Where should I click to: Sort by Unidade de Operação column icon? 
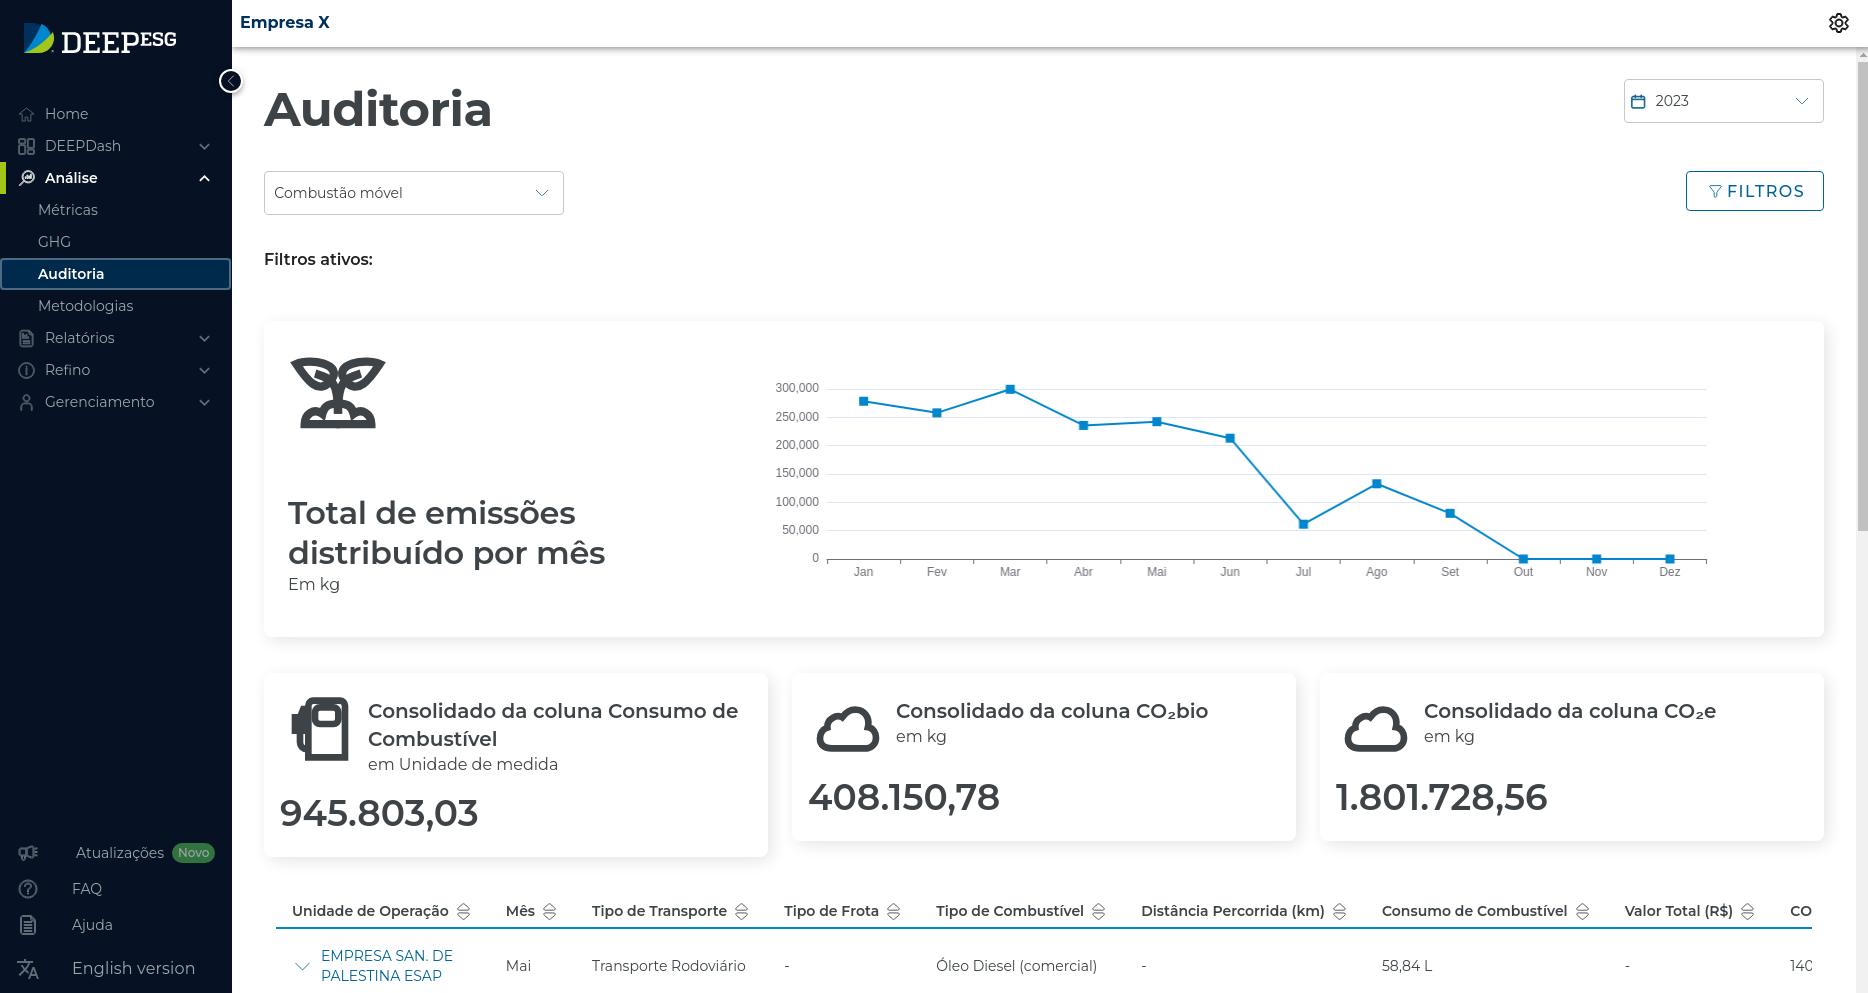464,911
